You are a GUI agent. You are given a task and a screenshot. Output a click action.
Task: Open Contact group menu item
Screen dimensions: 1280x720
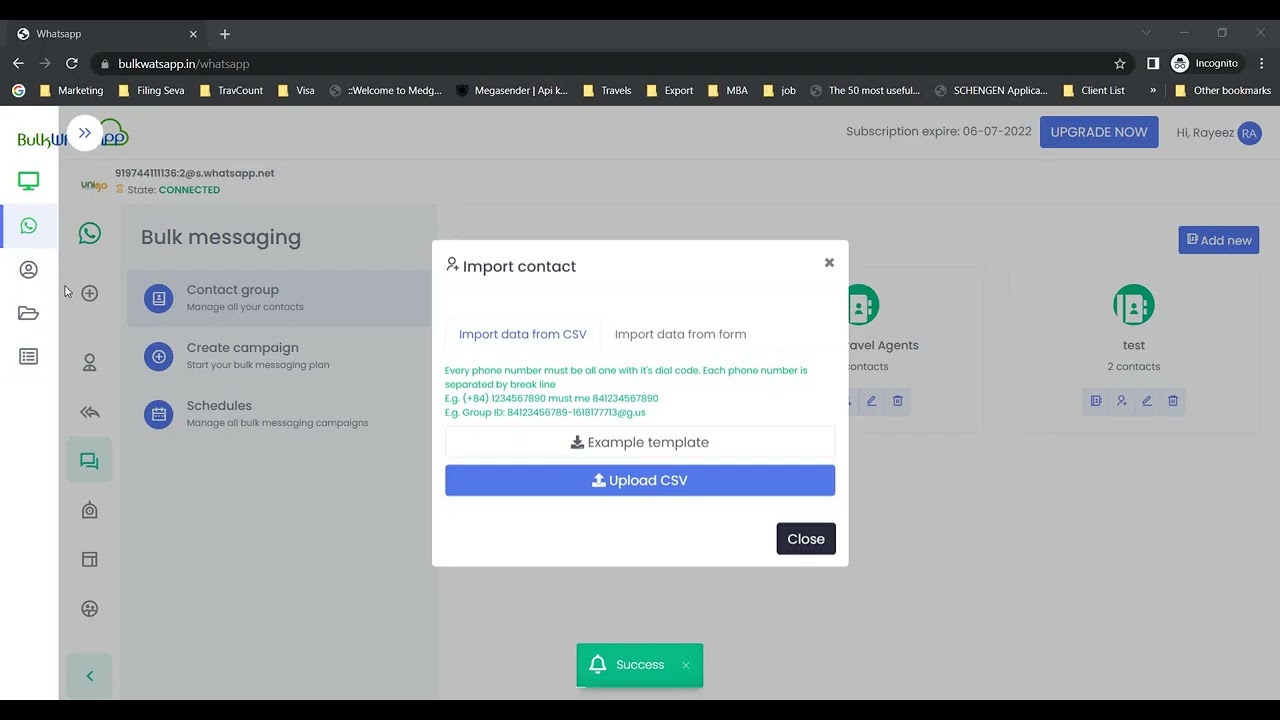[x=279, y=298]
